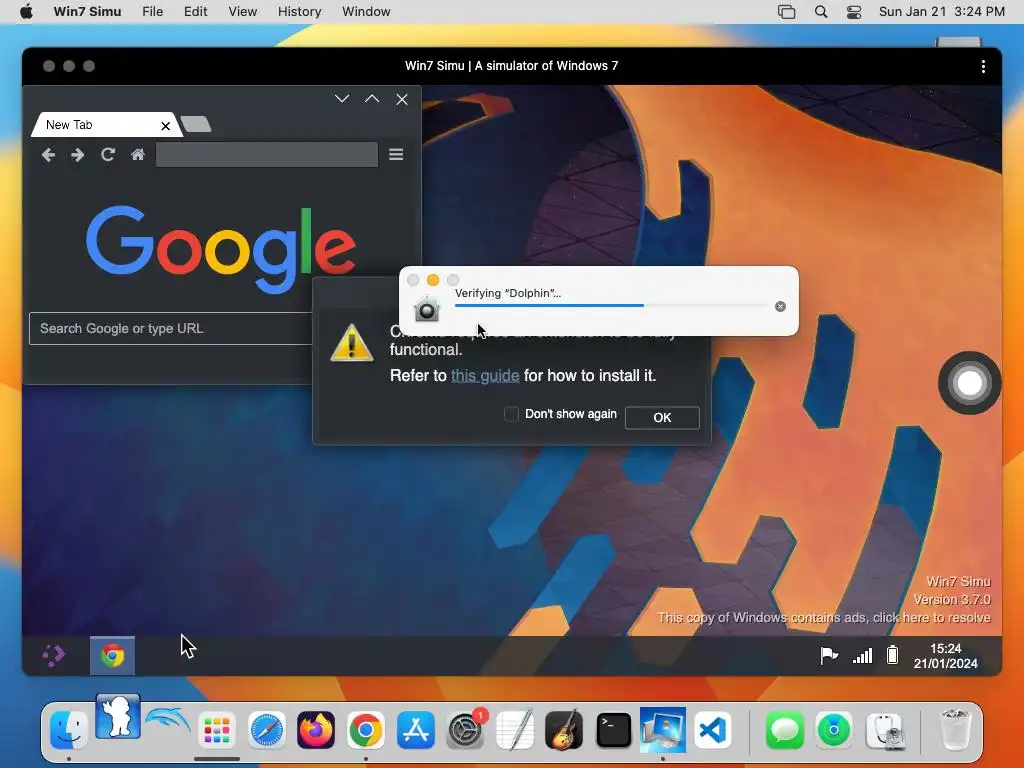Open the History menu

[300, 12]
